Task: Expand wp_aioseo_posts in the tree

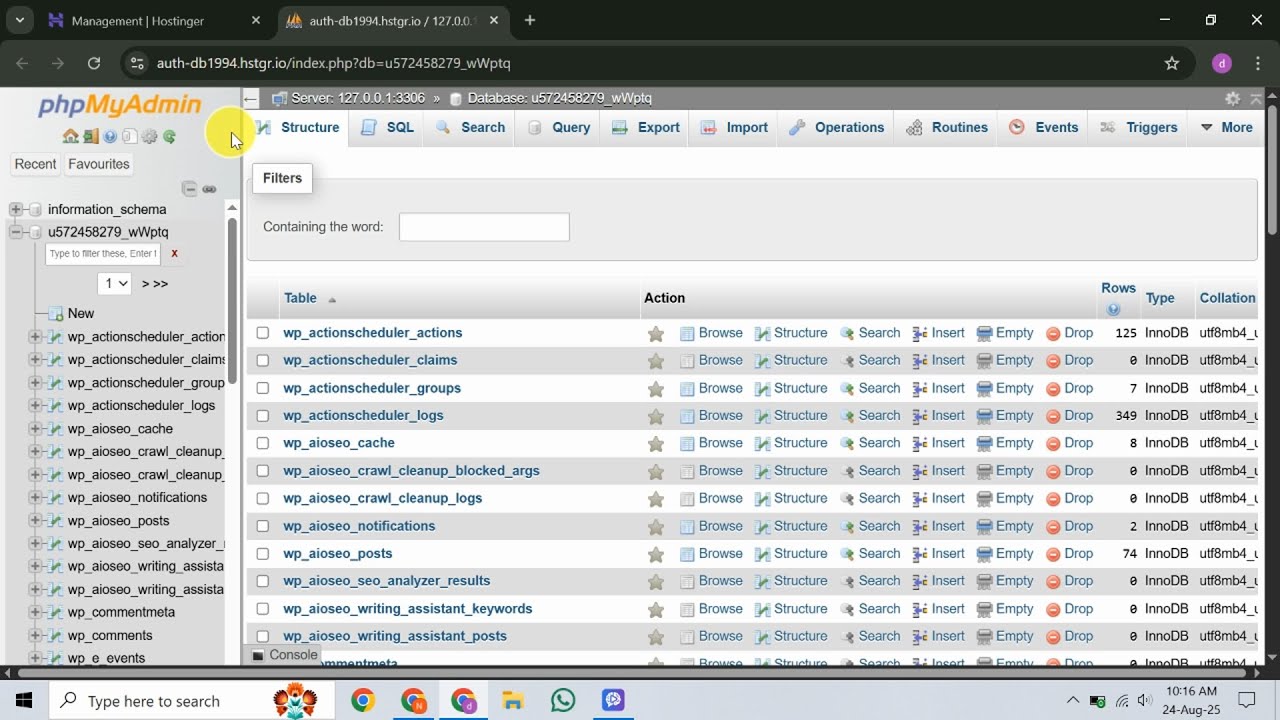Action: pyautogui.click(x=35, y=521)
